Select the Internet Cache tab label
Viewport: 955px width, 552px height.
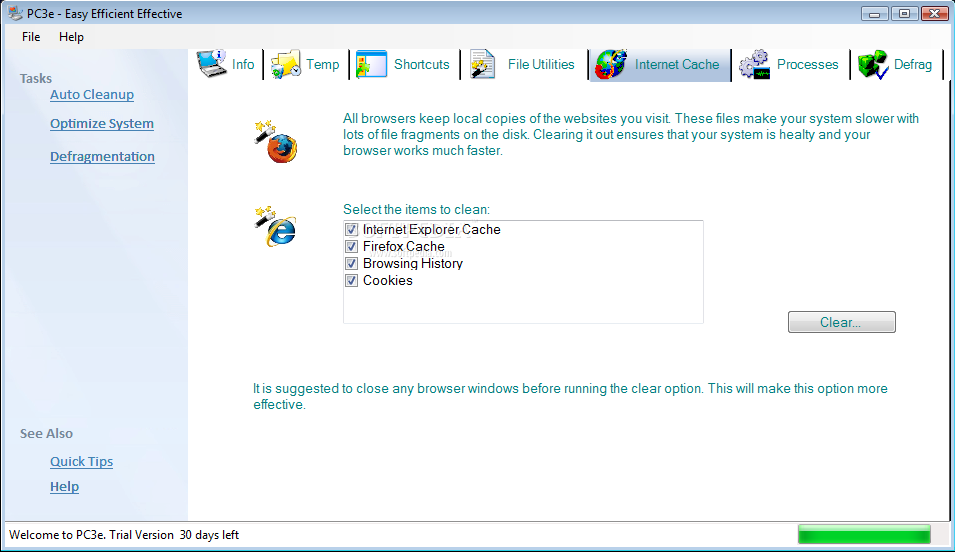point(677,65)
